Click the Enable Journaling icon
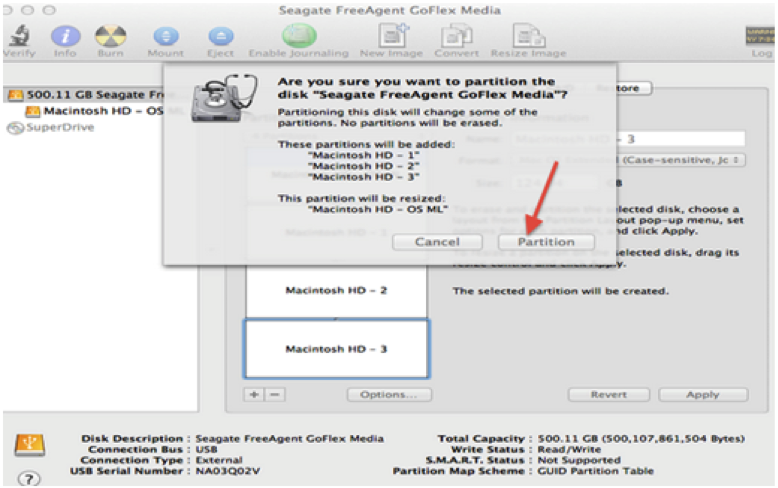Image resolution: width=778 pixels, height=488 pixels. (299, 36)
